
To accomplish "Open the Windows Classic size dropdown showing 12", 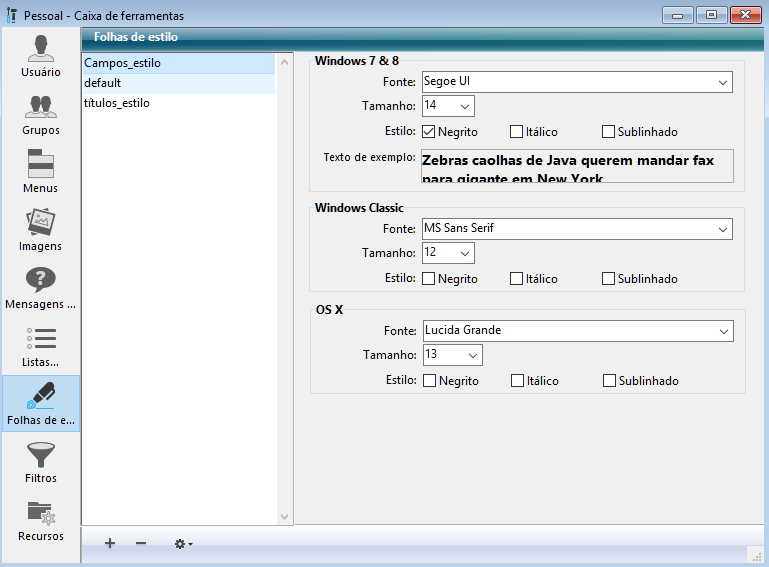I will point(465,254).
